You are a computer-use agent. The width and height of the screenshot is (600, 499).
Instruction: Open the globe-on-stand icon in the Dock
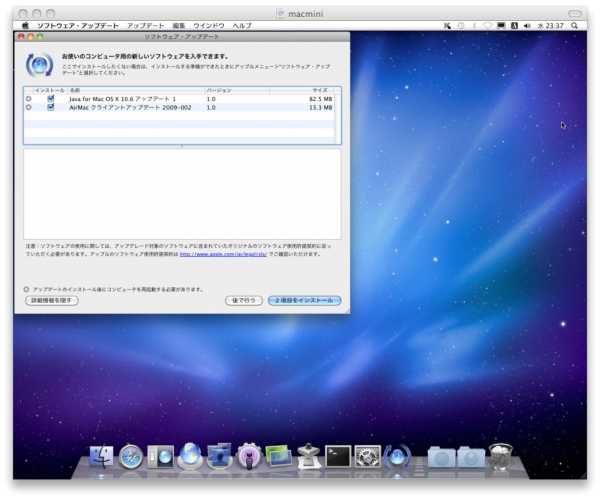point(190,456)
